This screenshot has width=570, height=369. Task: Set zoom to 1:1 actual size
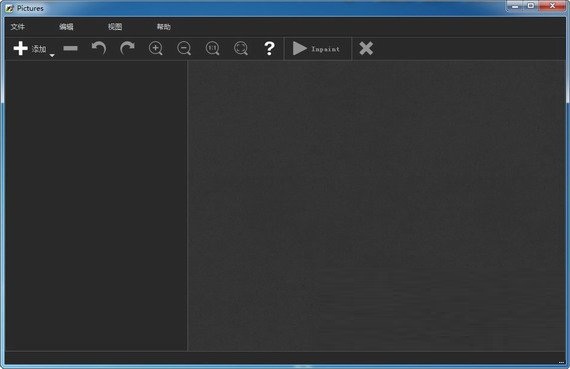coord(212,48)
